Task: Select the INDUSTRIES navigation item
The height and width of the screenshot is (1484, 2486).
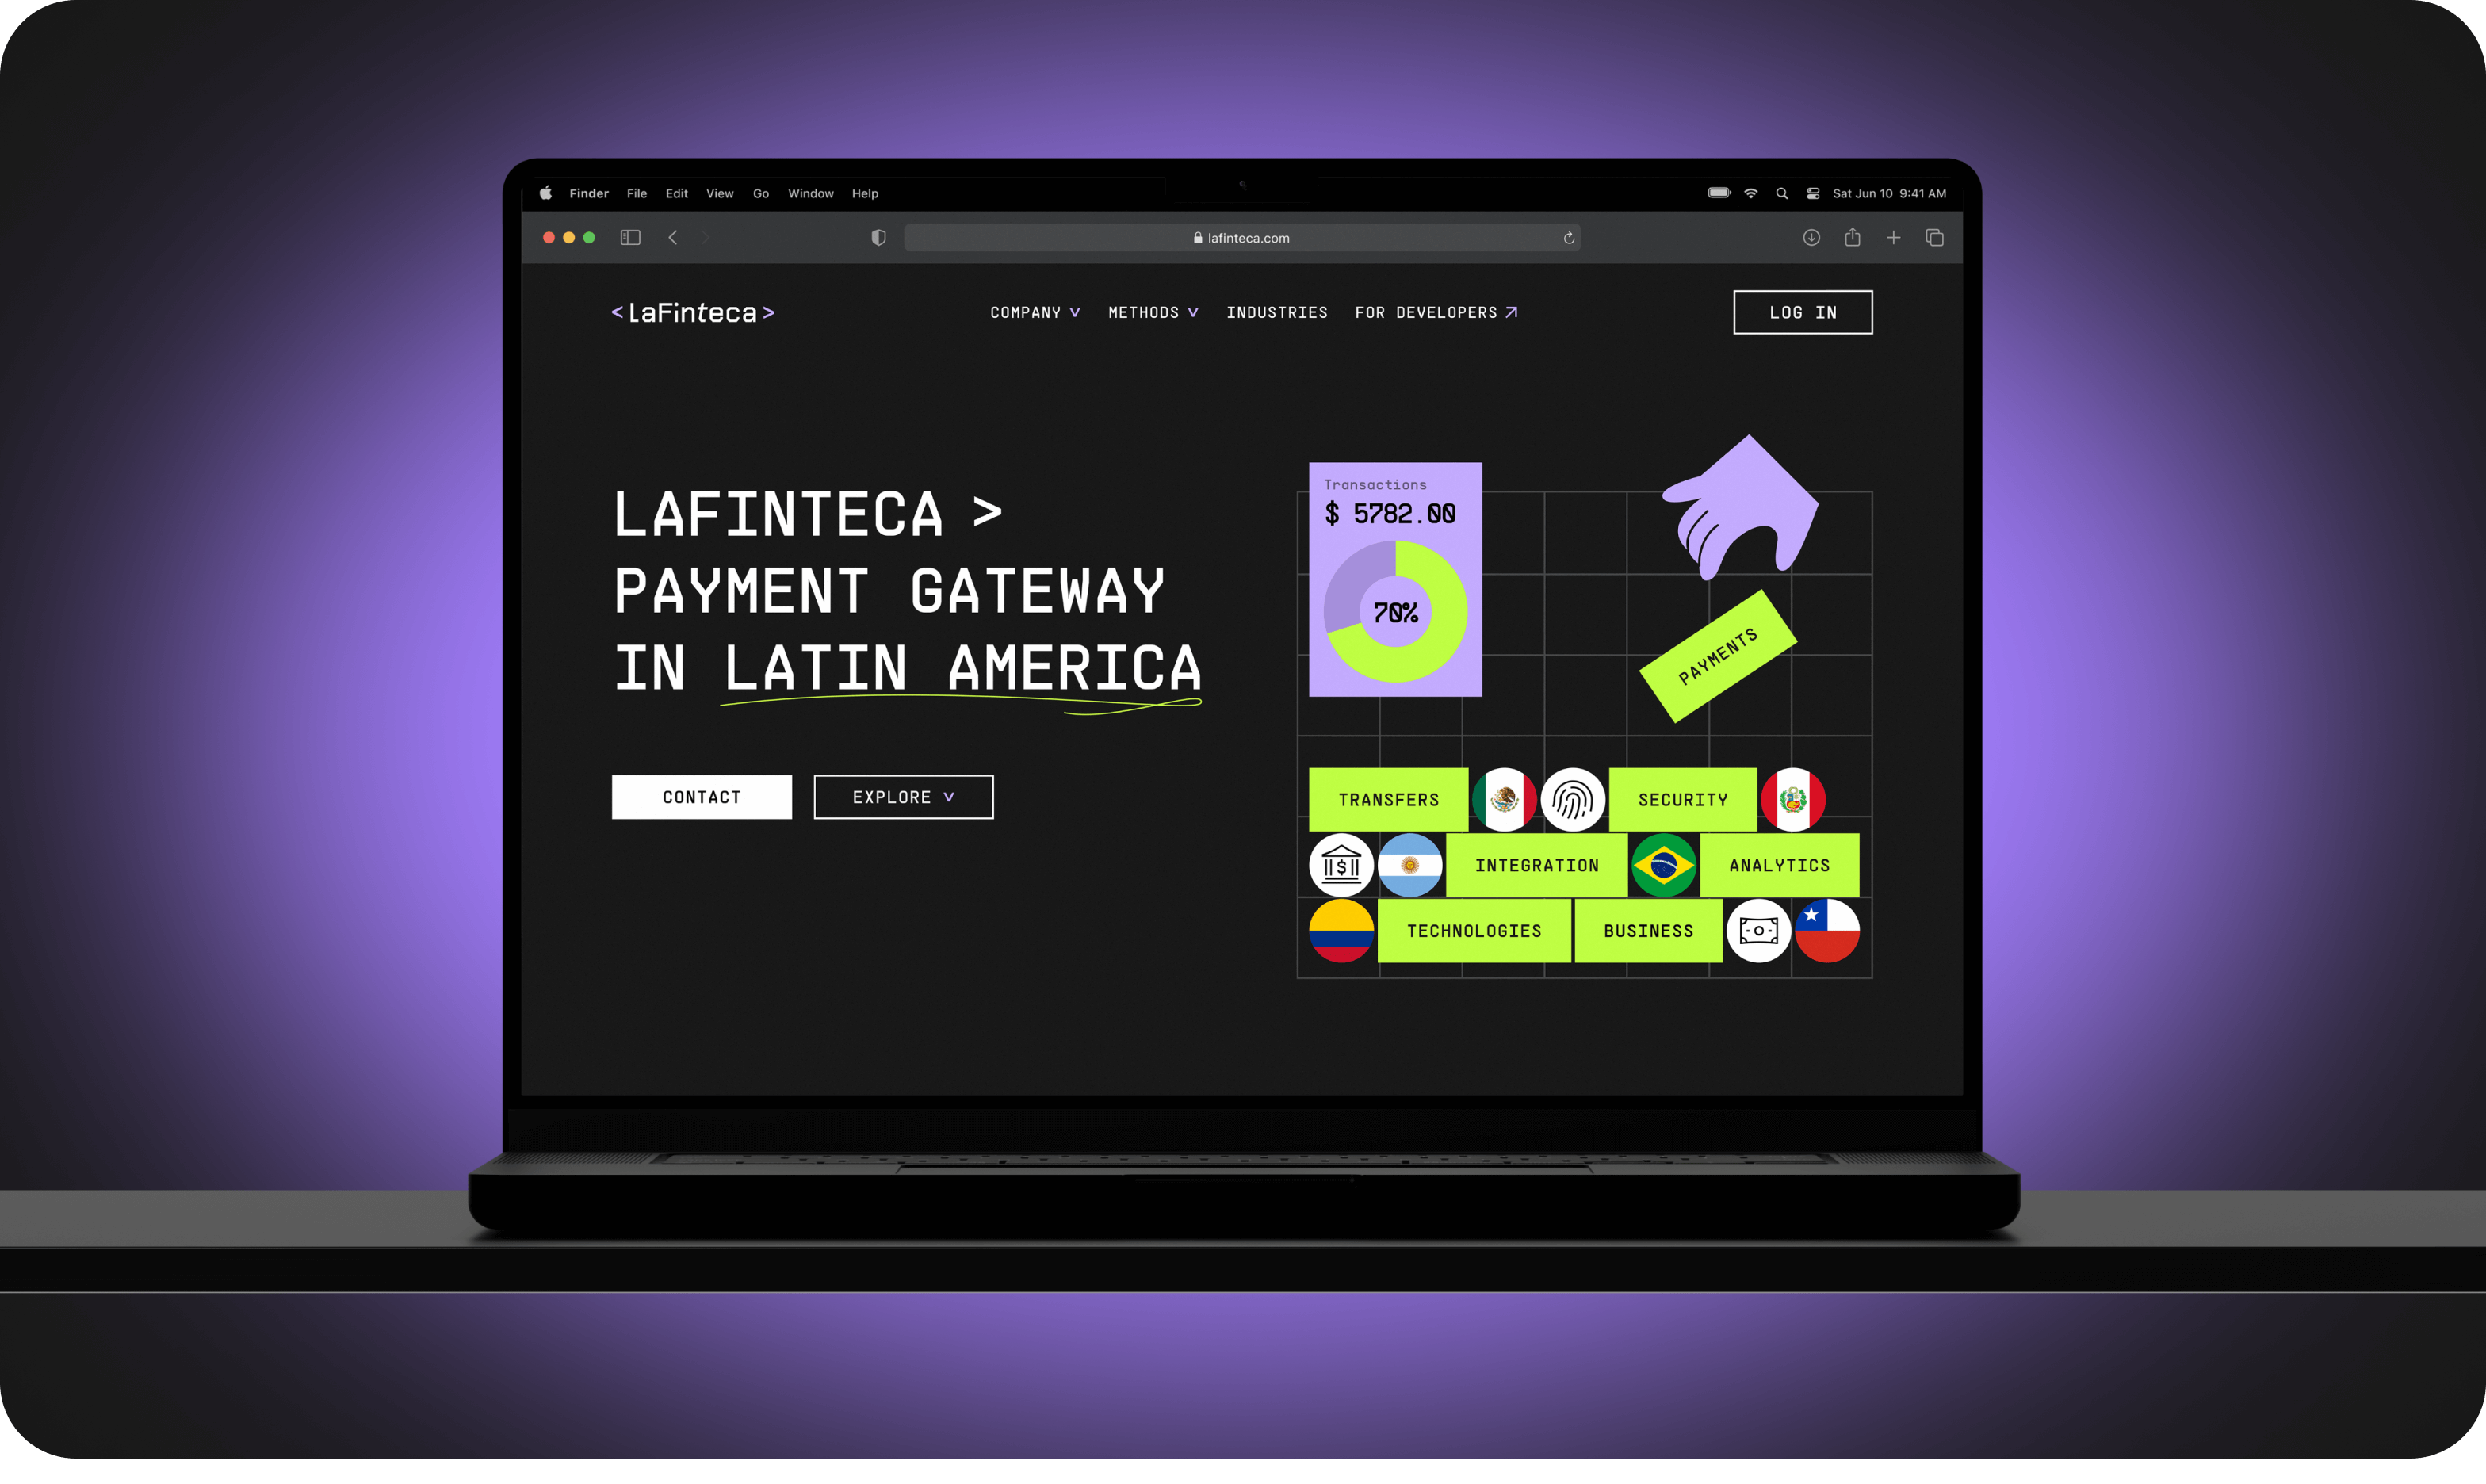Action: point(1276,312)
